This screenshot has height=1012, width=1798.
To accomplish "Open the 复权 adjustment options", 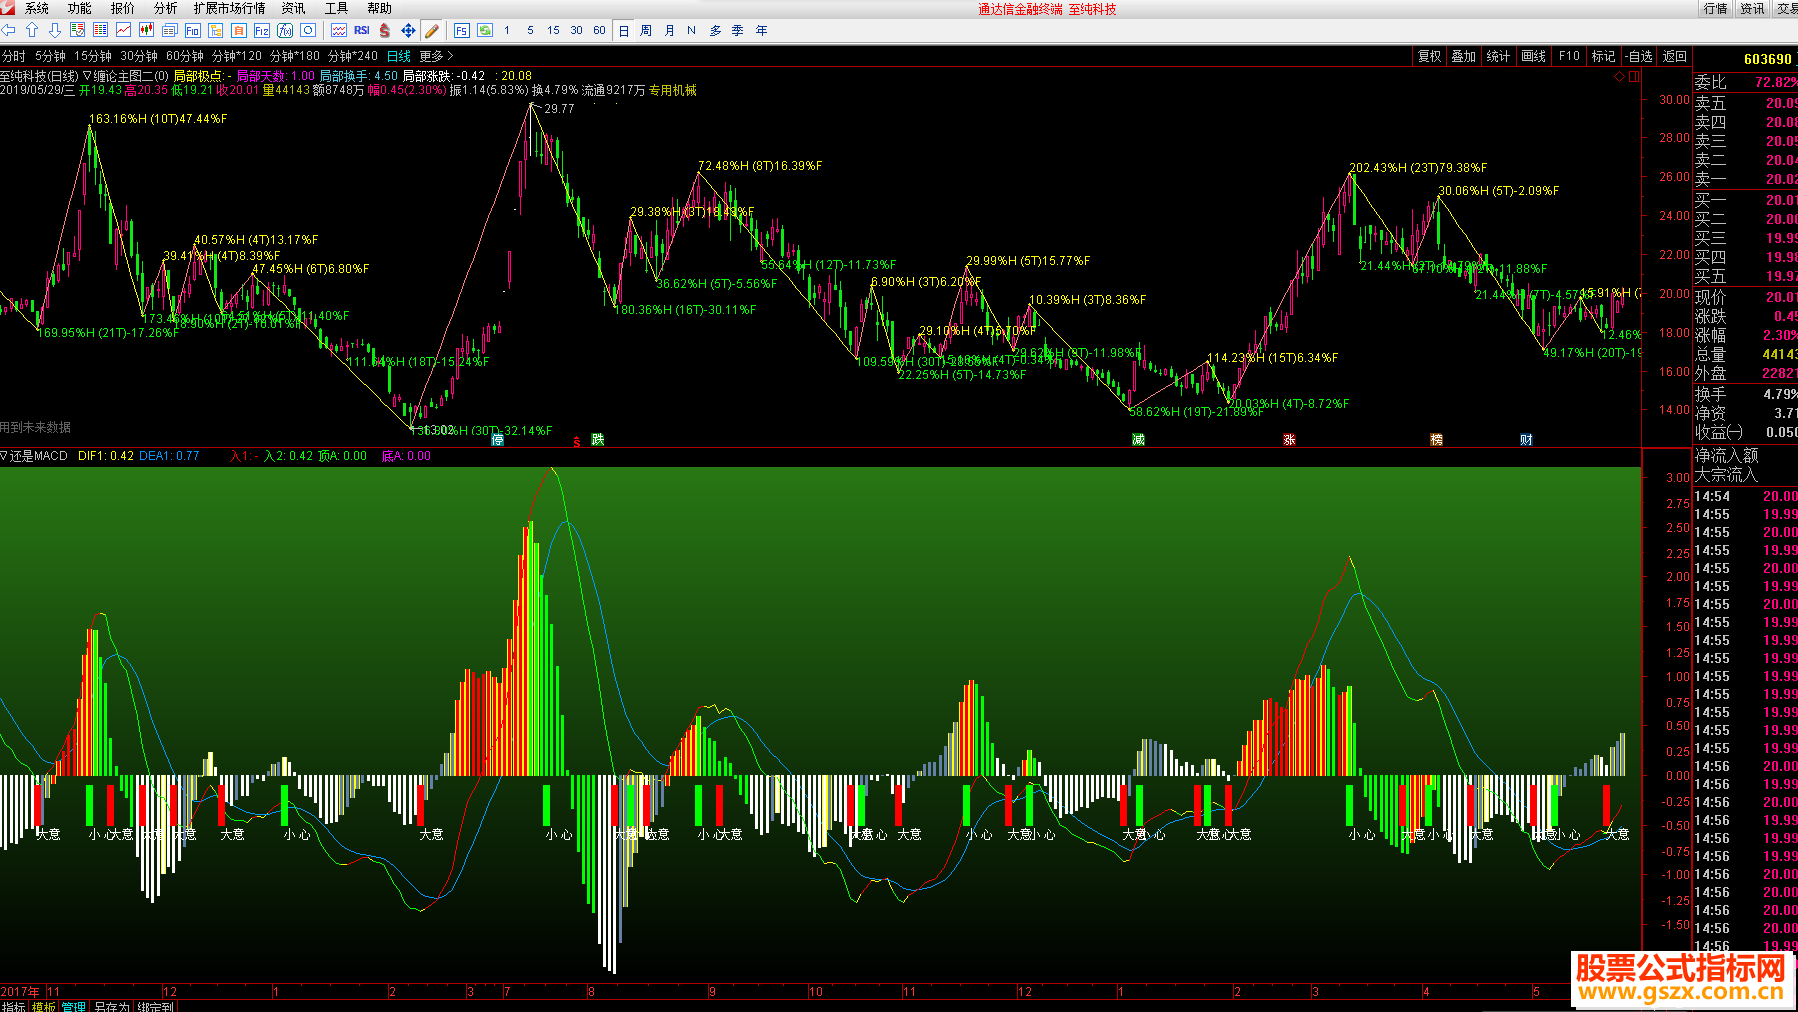I will [x=1430, y=56].
